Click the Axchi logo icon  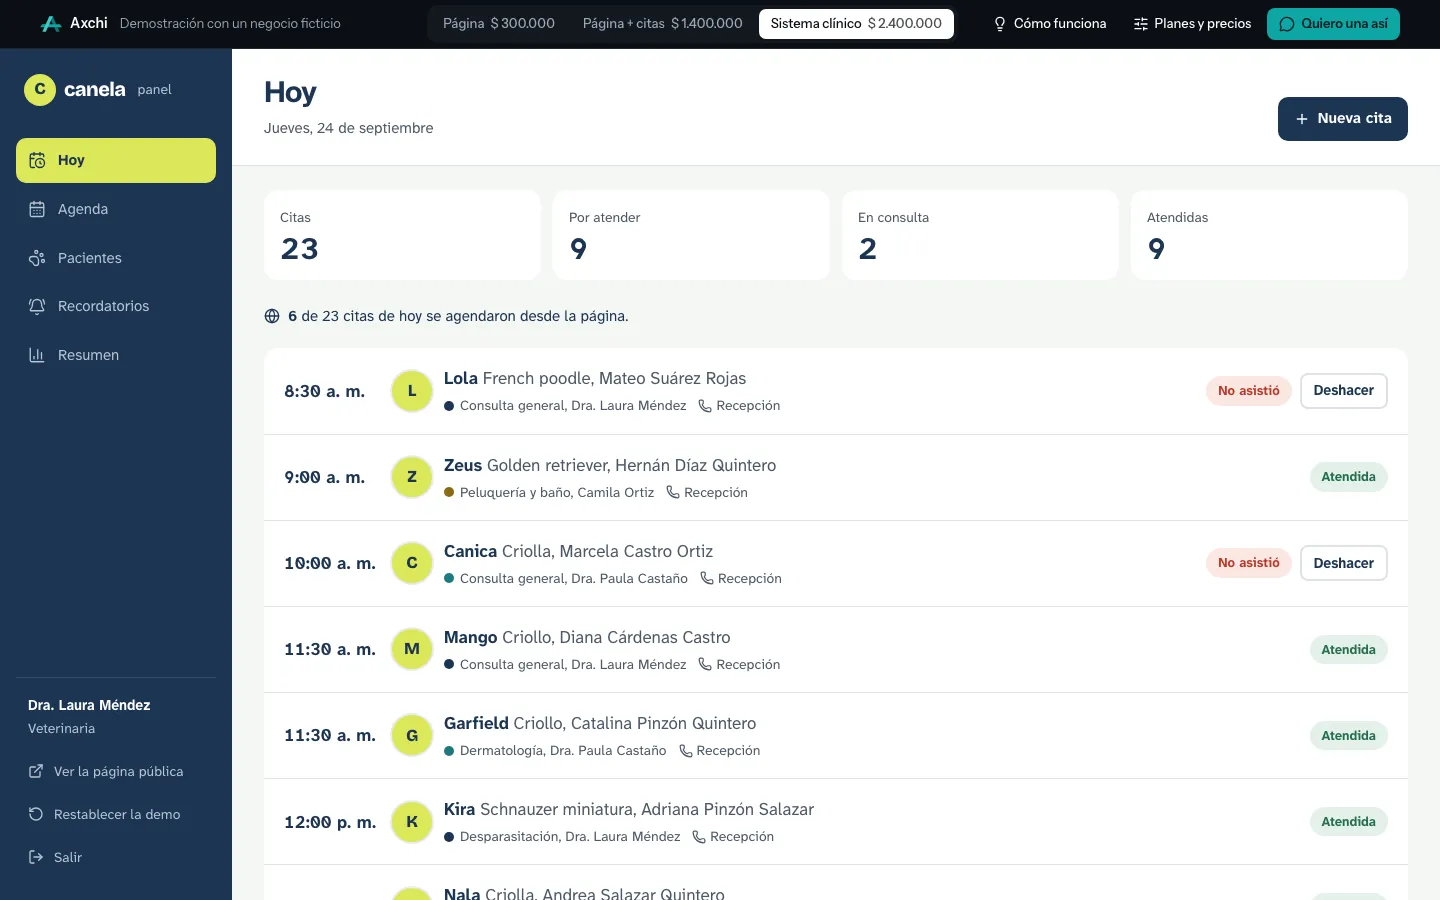[x=51, y=24]
